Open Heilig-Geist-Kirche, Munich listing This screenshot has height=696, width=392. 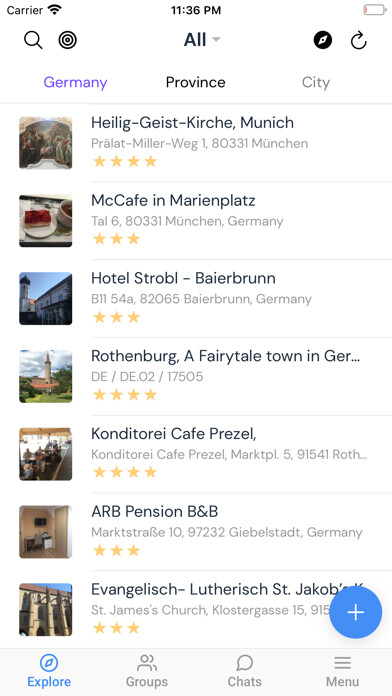(x=196, y=142)
